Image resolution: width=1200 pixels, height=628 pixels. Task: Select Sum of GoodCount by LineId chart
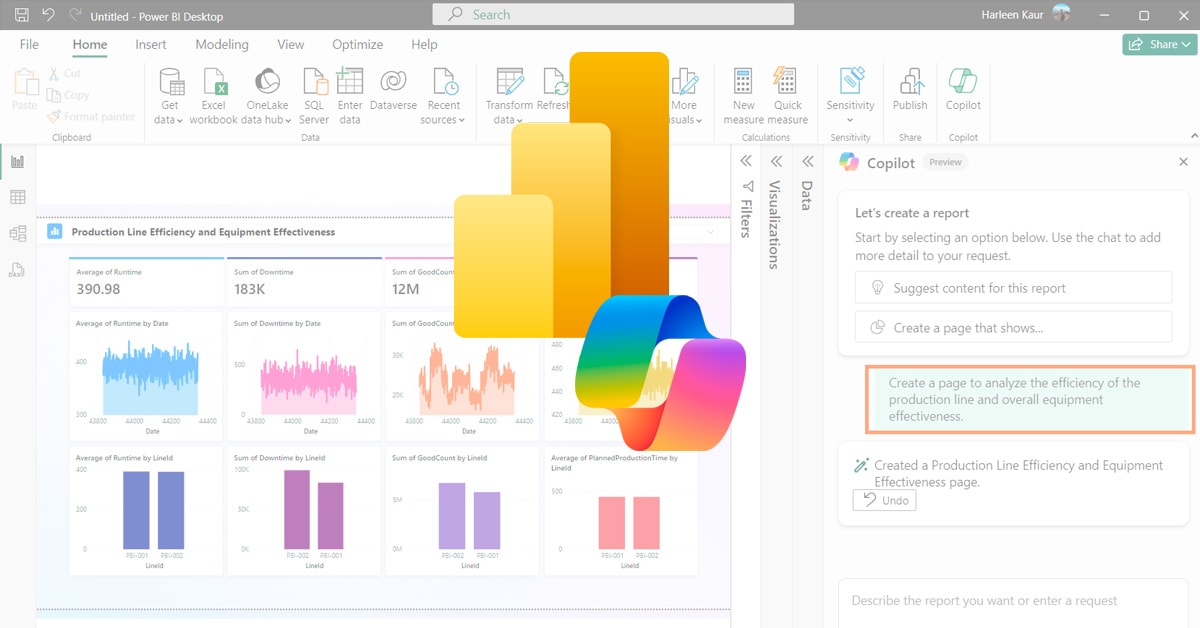tap(462, 511)
